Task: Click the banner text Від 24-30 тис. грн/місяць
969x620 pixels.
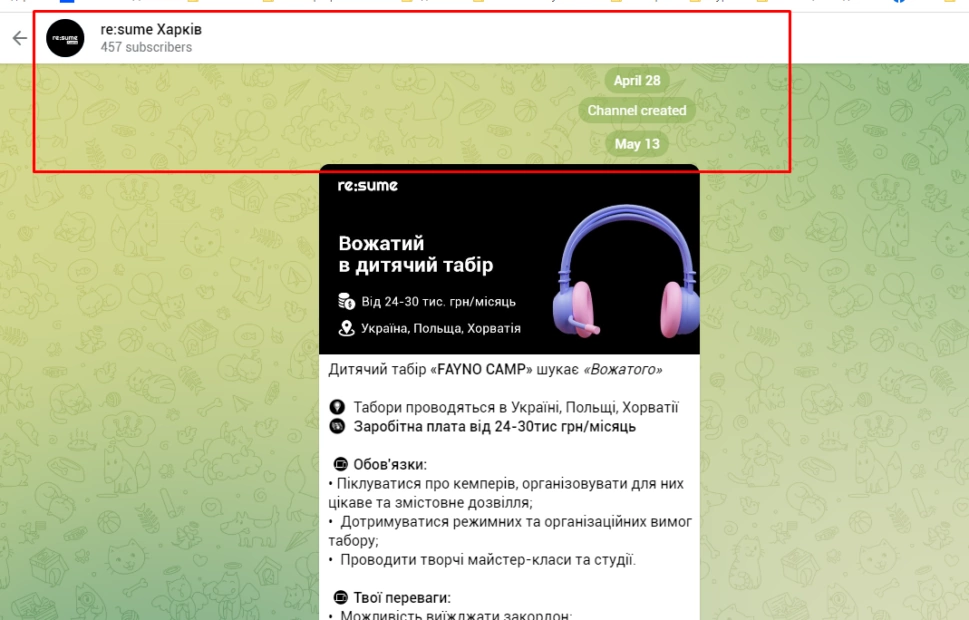Action: click(x=438, y=302)
